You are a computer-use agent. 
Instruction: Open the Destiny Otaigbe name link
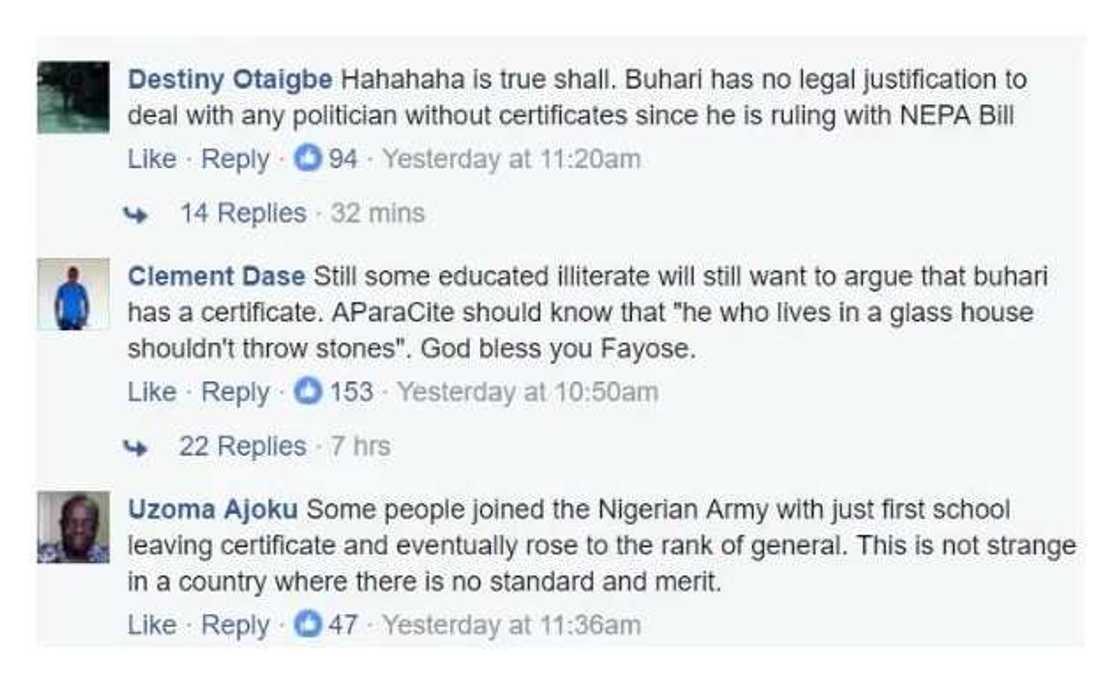click(231, 79)
